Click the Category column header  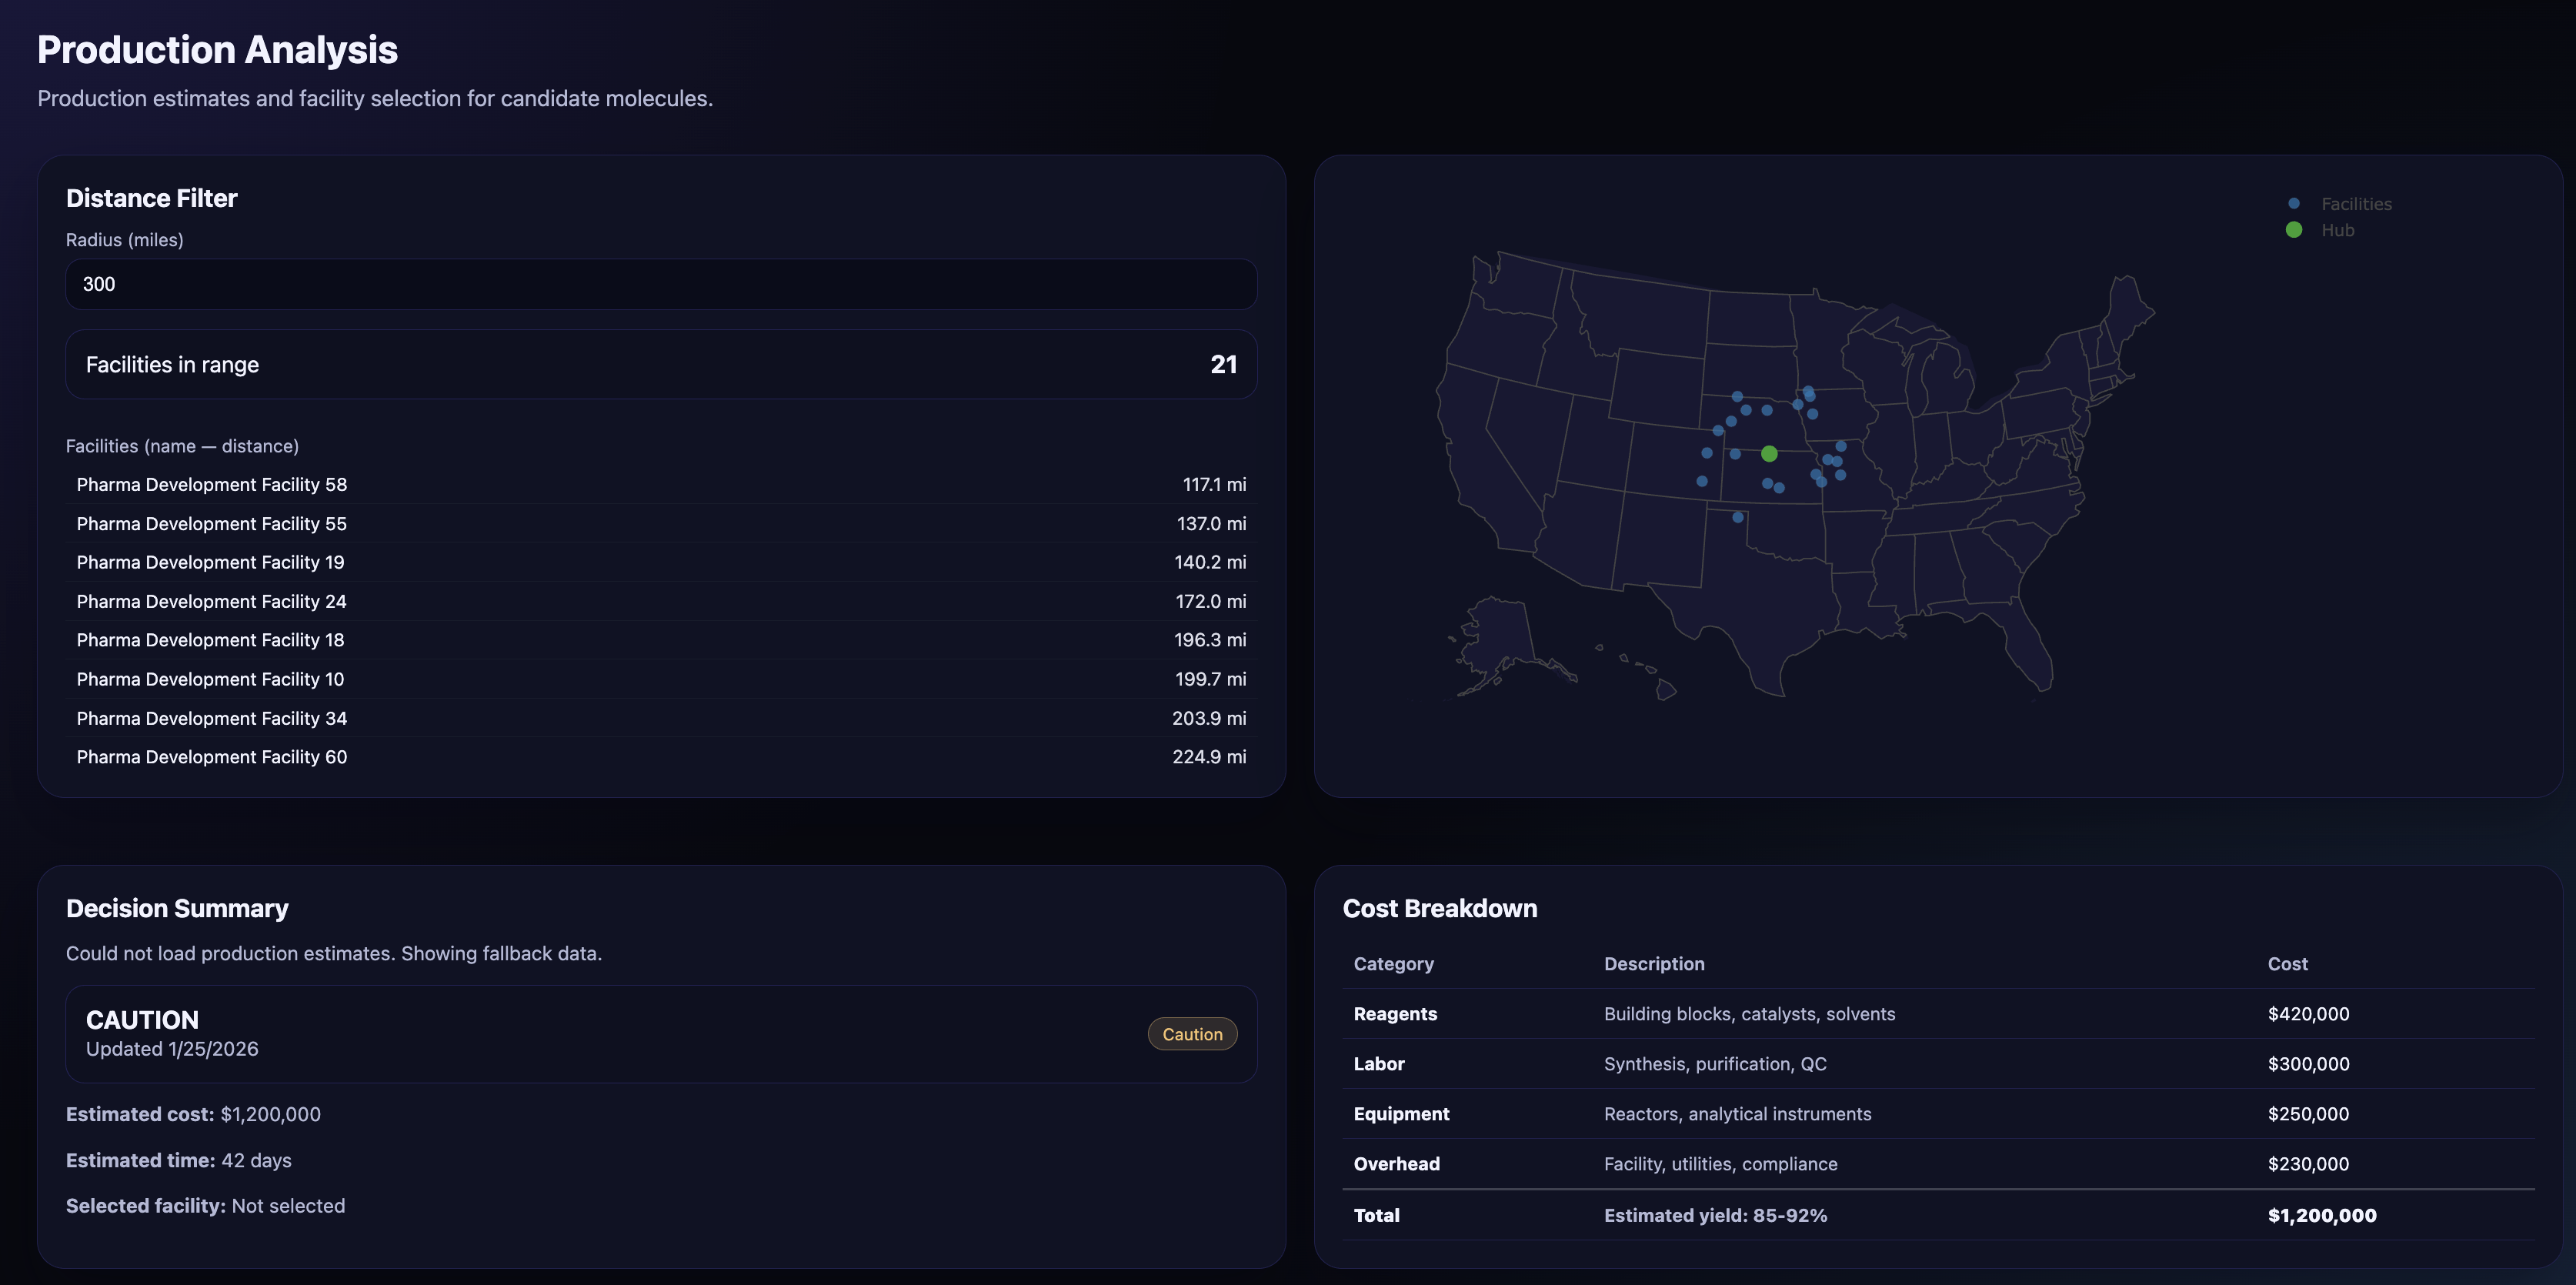tap(1393, 964)
